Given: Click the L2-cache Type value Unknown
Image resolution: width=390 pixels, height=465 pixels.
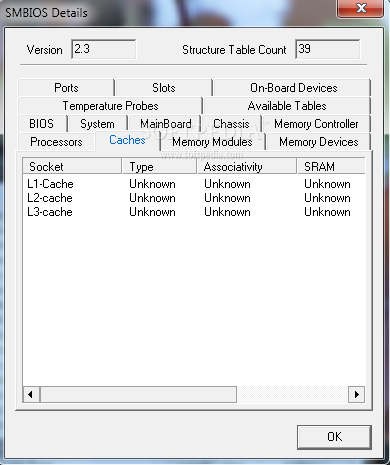Looking at the screenshot, I should [x=152, y=198].
